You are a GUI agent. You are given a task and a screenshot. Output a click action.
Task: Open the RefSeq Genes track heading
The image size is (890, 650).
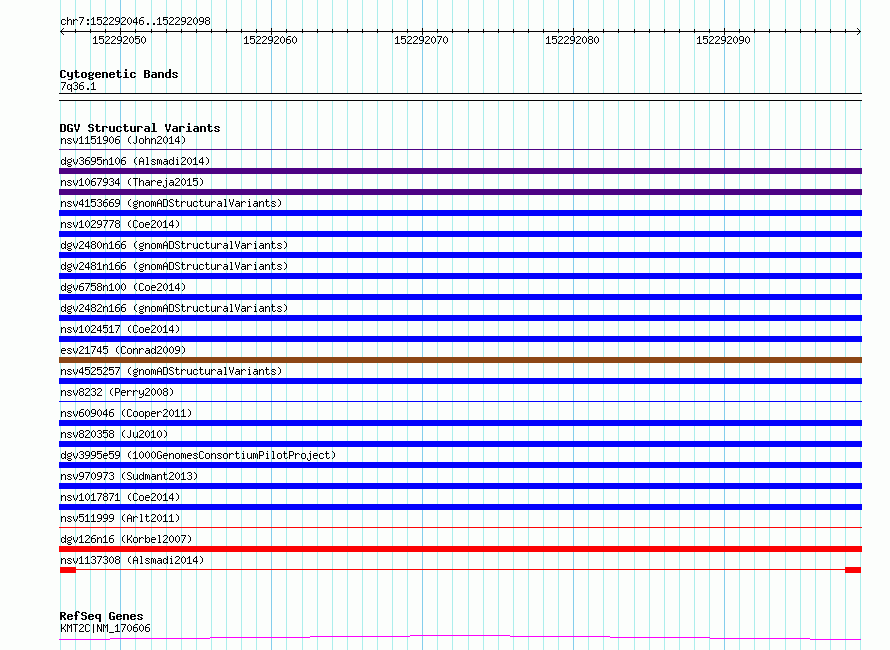[101, 616]
